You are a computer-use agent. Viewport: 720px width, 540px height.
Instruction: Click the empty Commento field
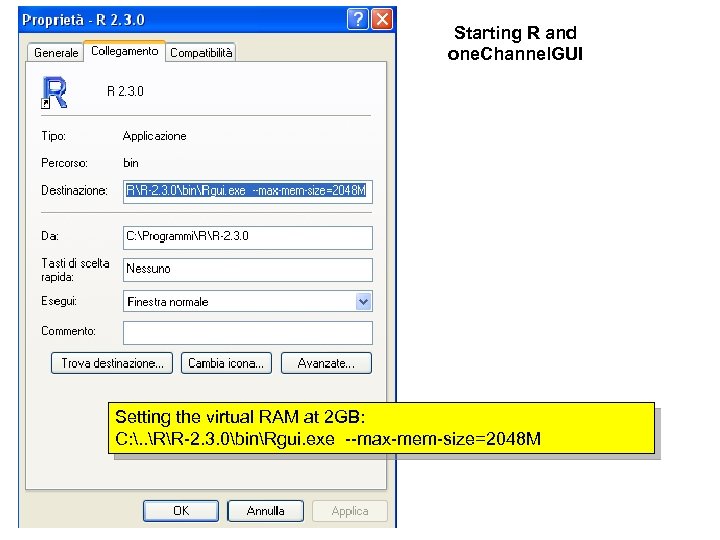[x=248, y=333]
